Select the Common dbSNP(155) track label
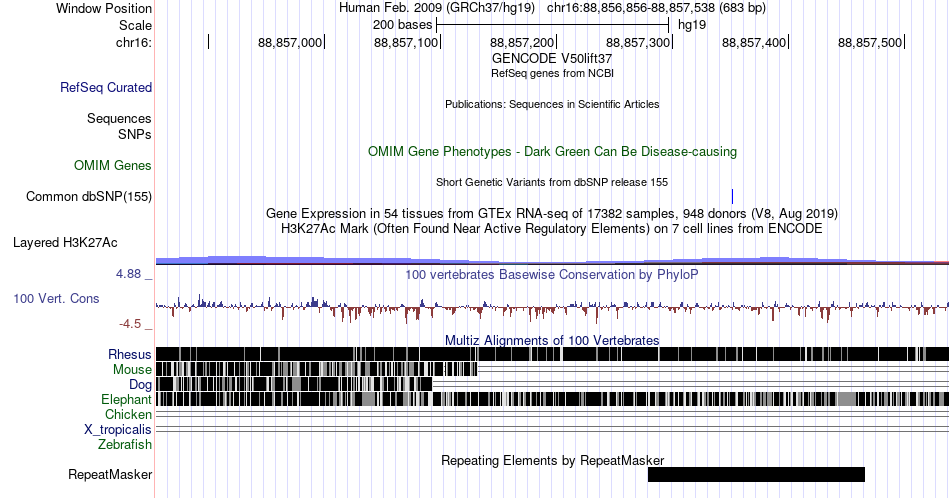950x498 pixels. click(89, 196)
